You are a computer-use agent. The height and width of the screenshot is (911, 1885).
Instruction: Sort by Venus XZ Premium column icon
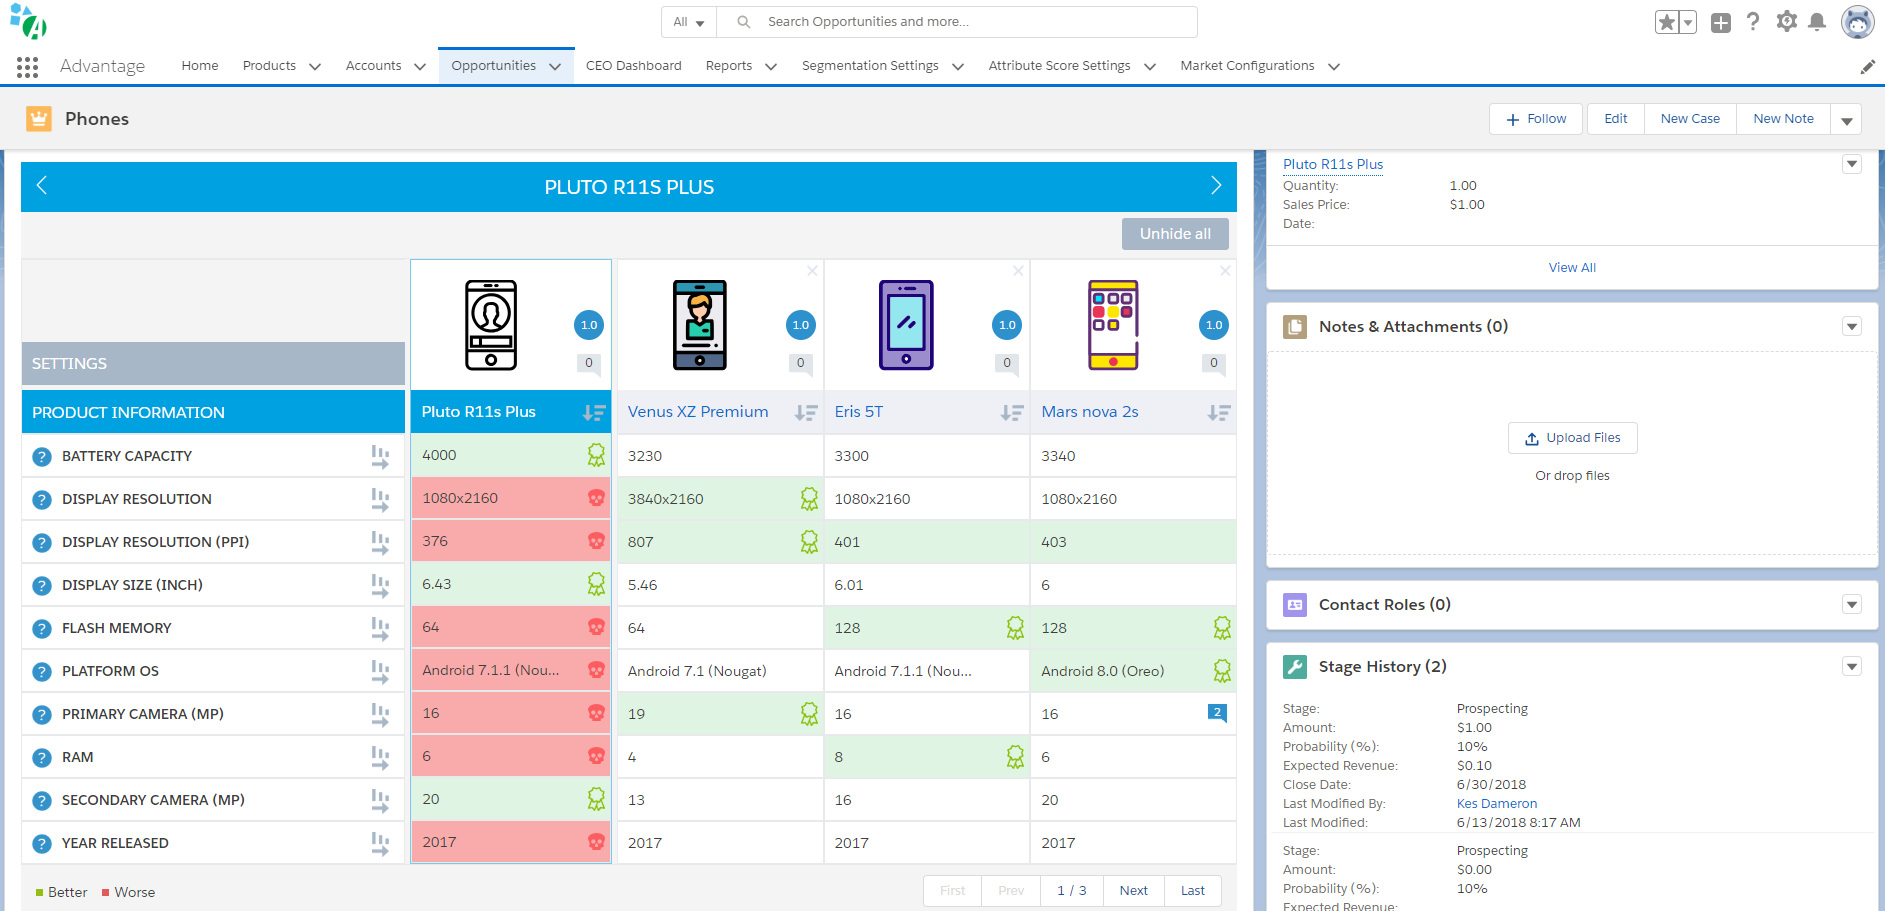pyautogui.click(x=806, y=412)
